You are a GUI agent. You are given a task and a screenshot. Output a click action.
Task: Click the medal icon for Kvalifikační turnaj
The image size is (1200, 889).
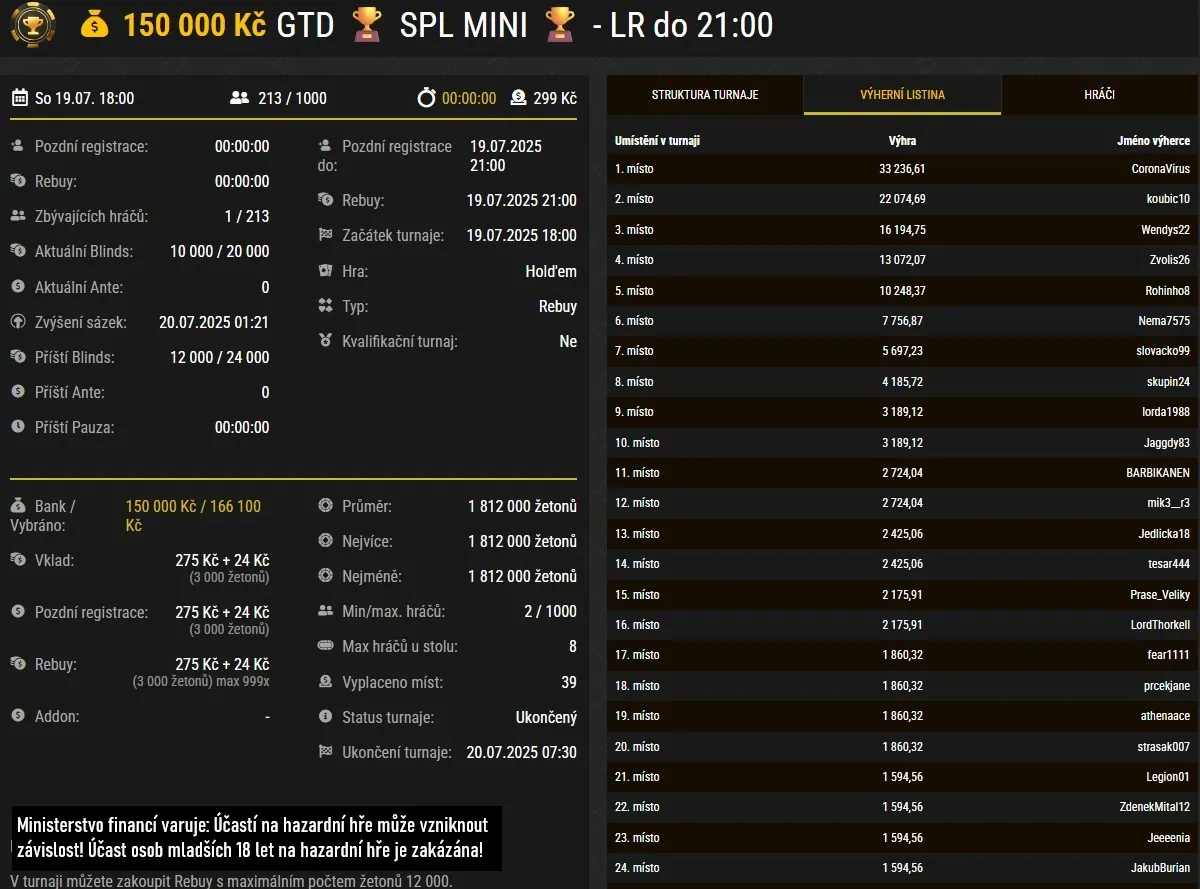(325, 341)
